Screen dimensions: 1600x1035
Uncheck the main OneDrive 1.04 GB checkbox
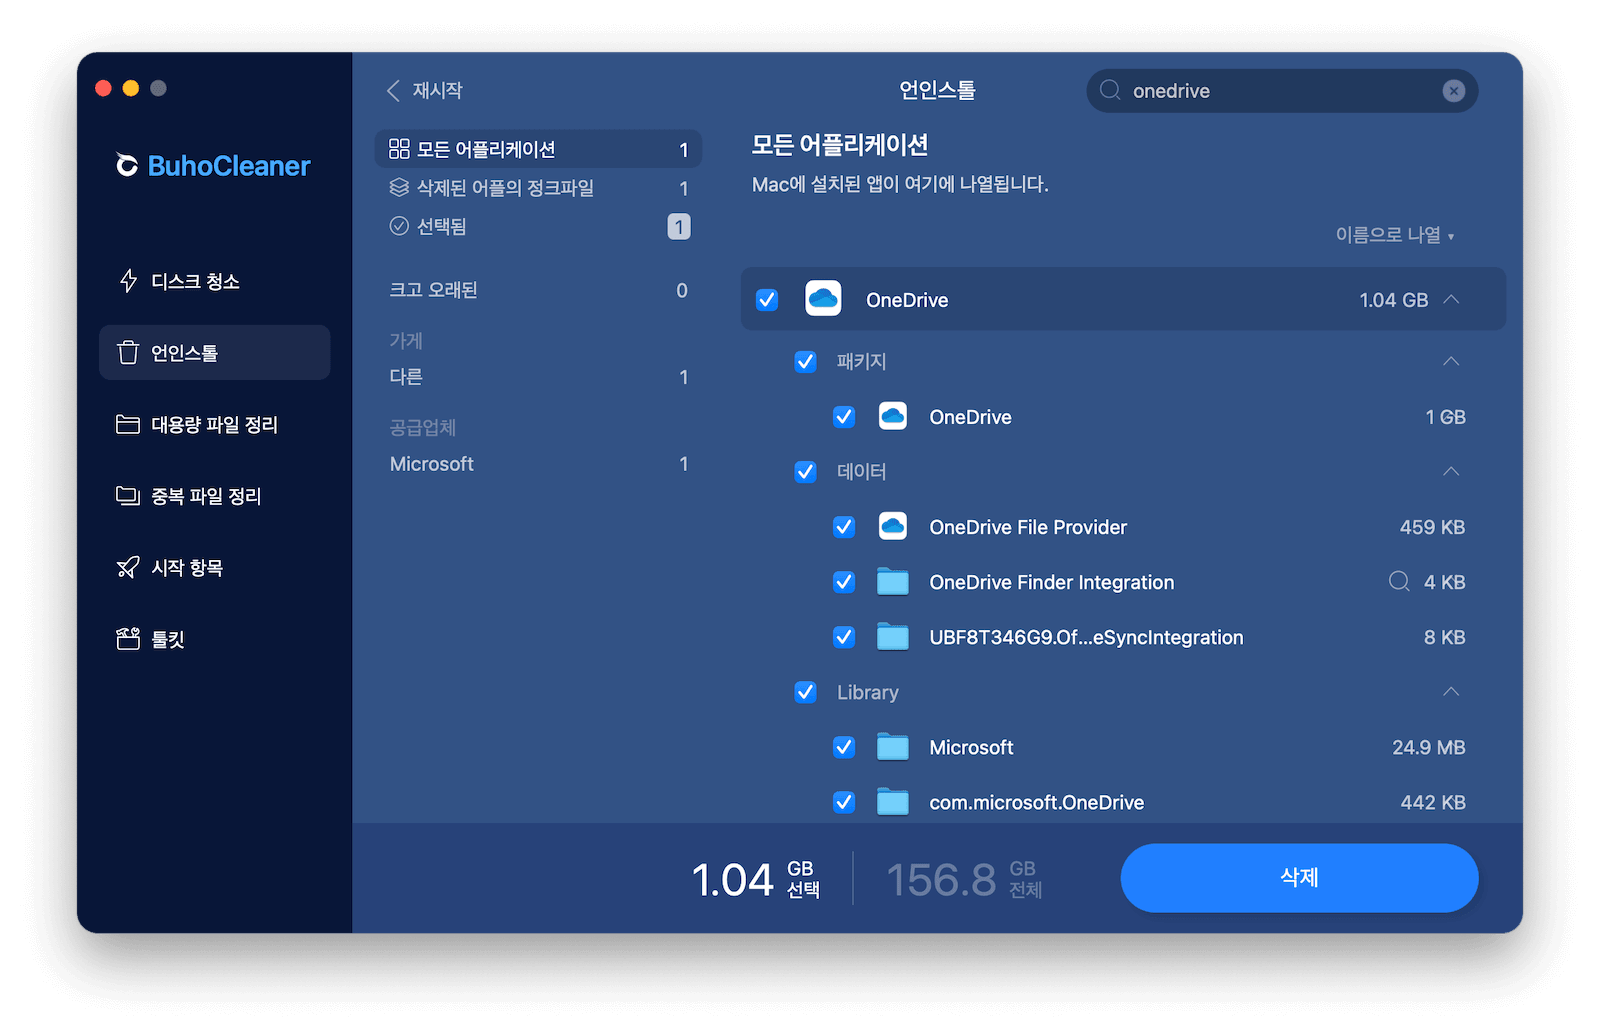(x=767, y=299)
